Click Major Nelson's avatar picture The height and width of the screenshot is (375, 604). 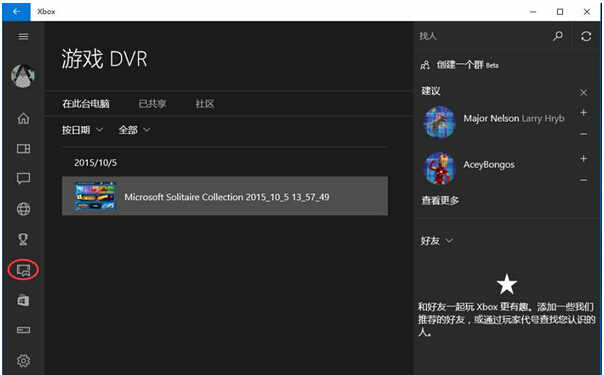pyautogui.click(x=439, y=122)
